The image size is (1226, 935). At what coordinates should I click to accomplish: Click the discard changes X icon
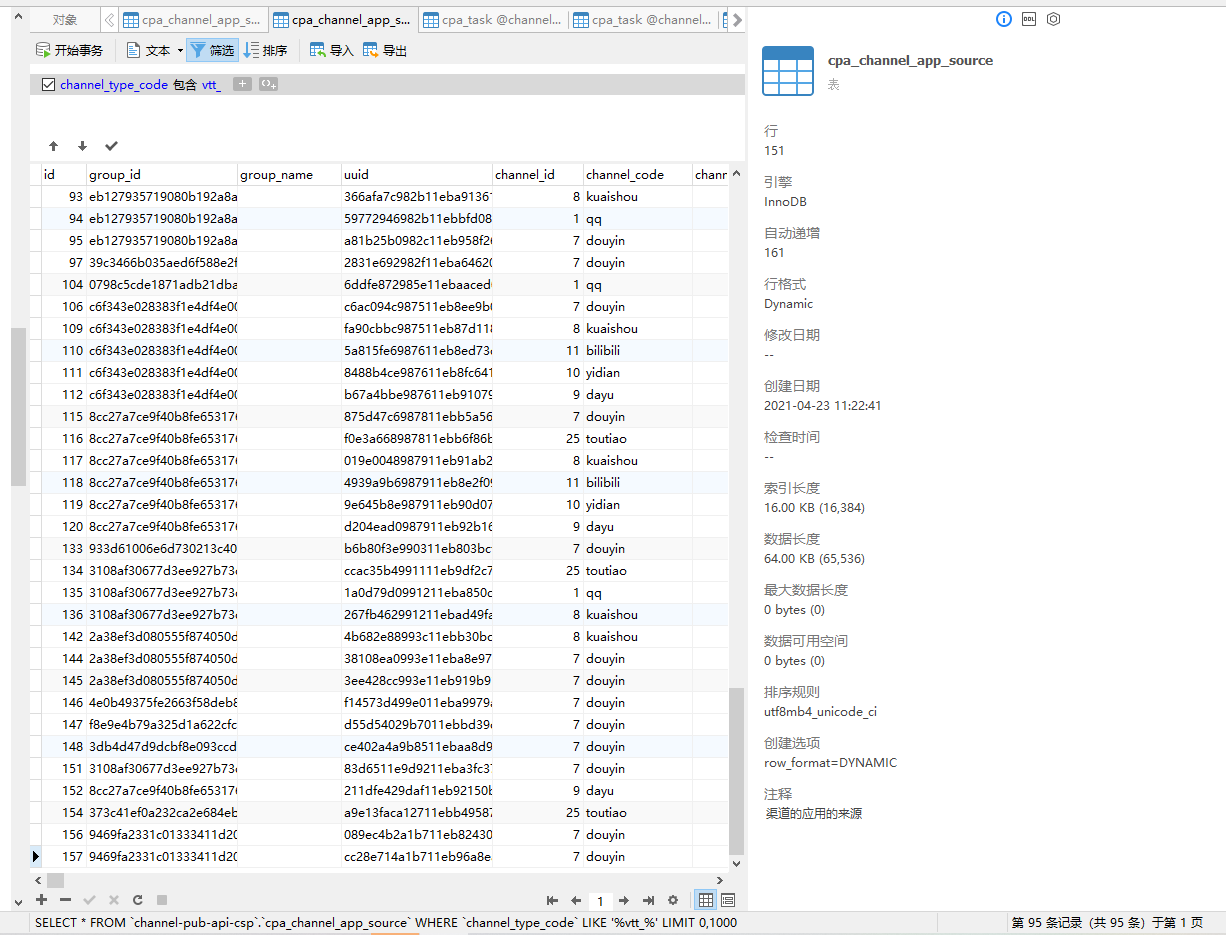tap(113, 900)
